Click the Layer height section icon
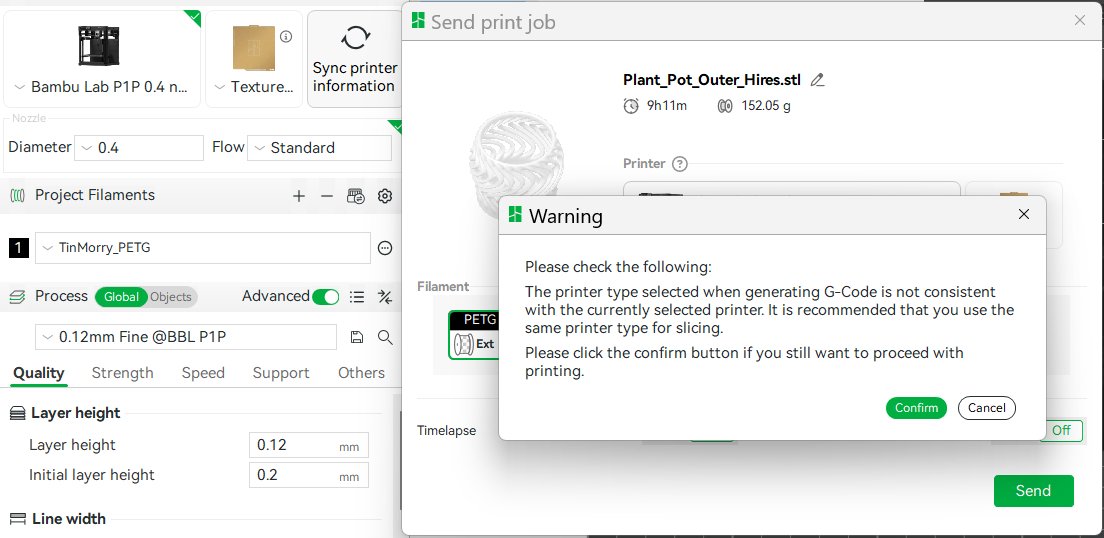 (18, 413)
